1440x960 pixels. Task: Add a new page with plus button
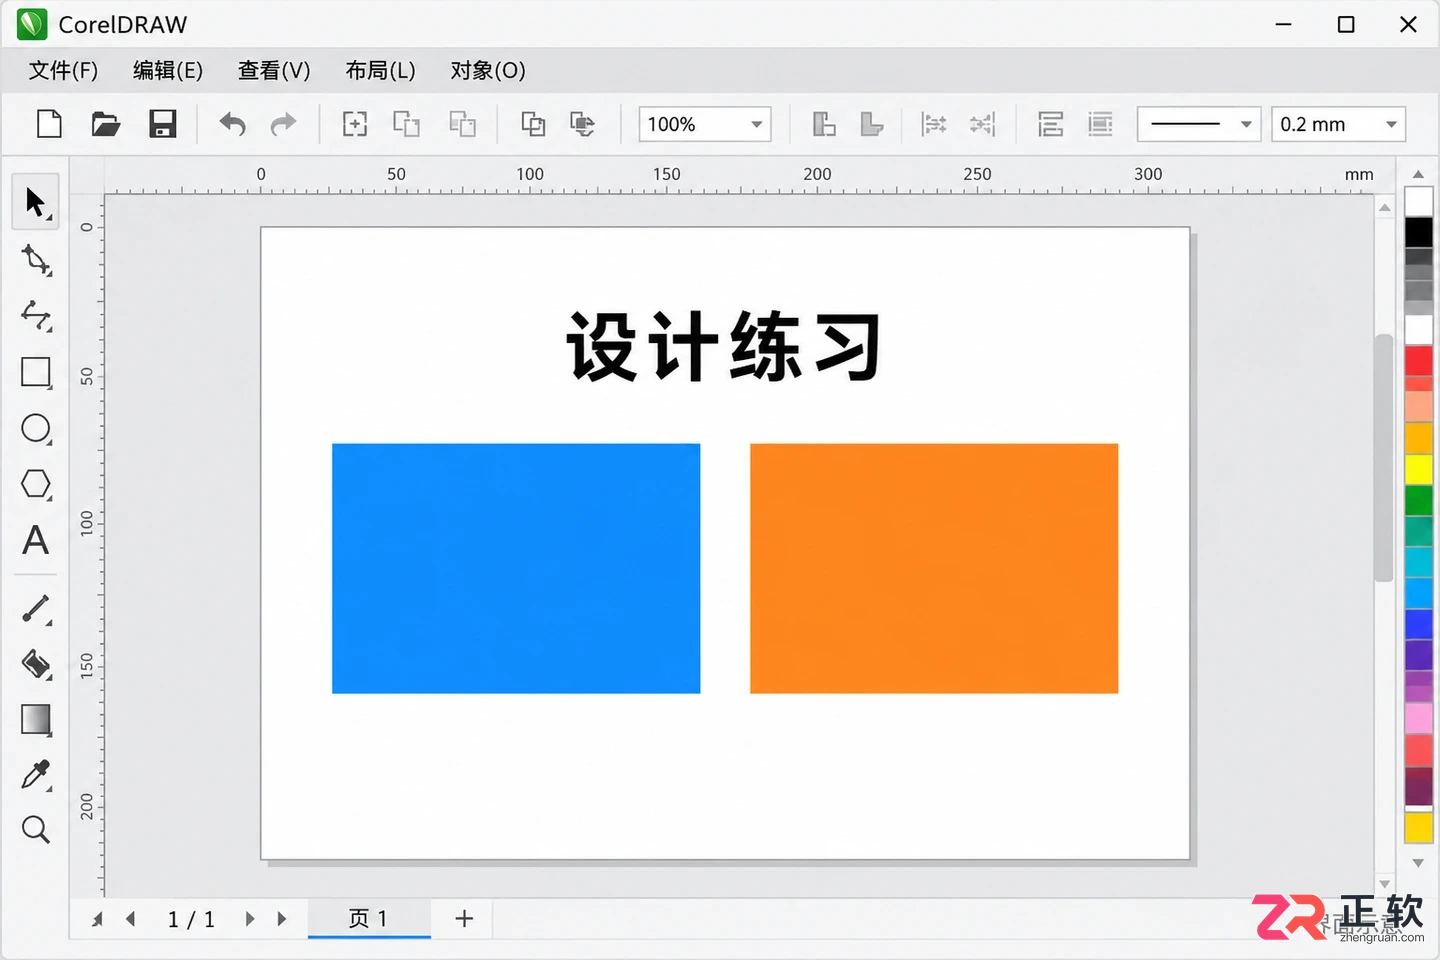click(x=464, y=918)
